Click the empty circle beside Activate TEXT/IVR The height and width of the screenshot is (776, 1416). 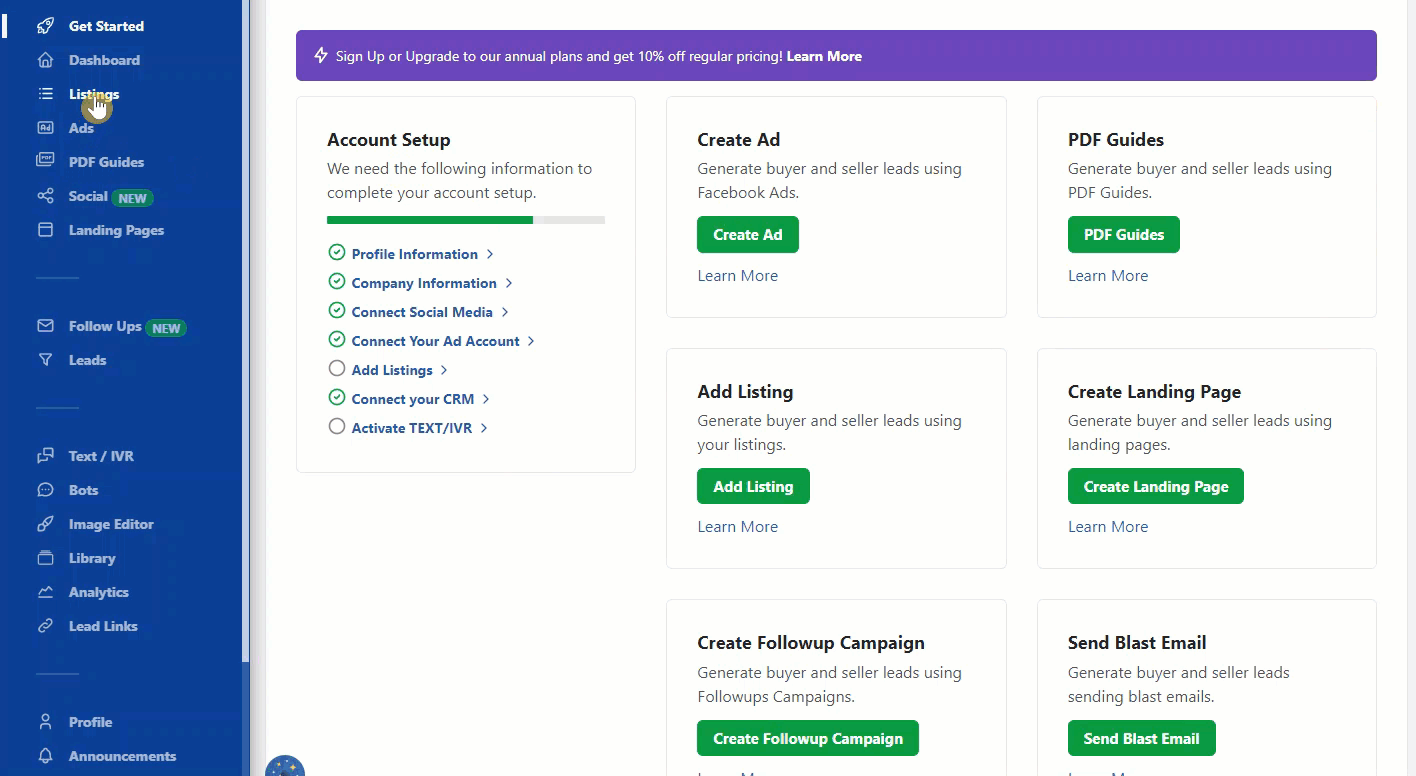coord(337,427)
